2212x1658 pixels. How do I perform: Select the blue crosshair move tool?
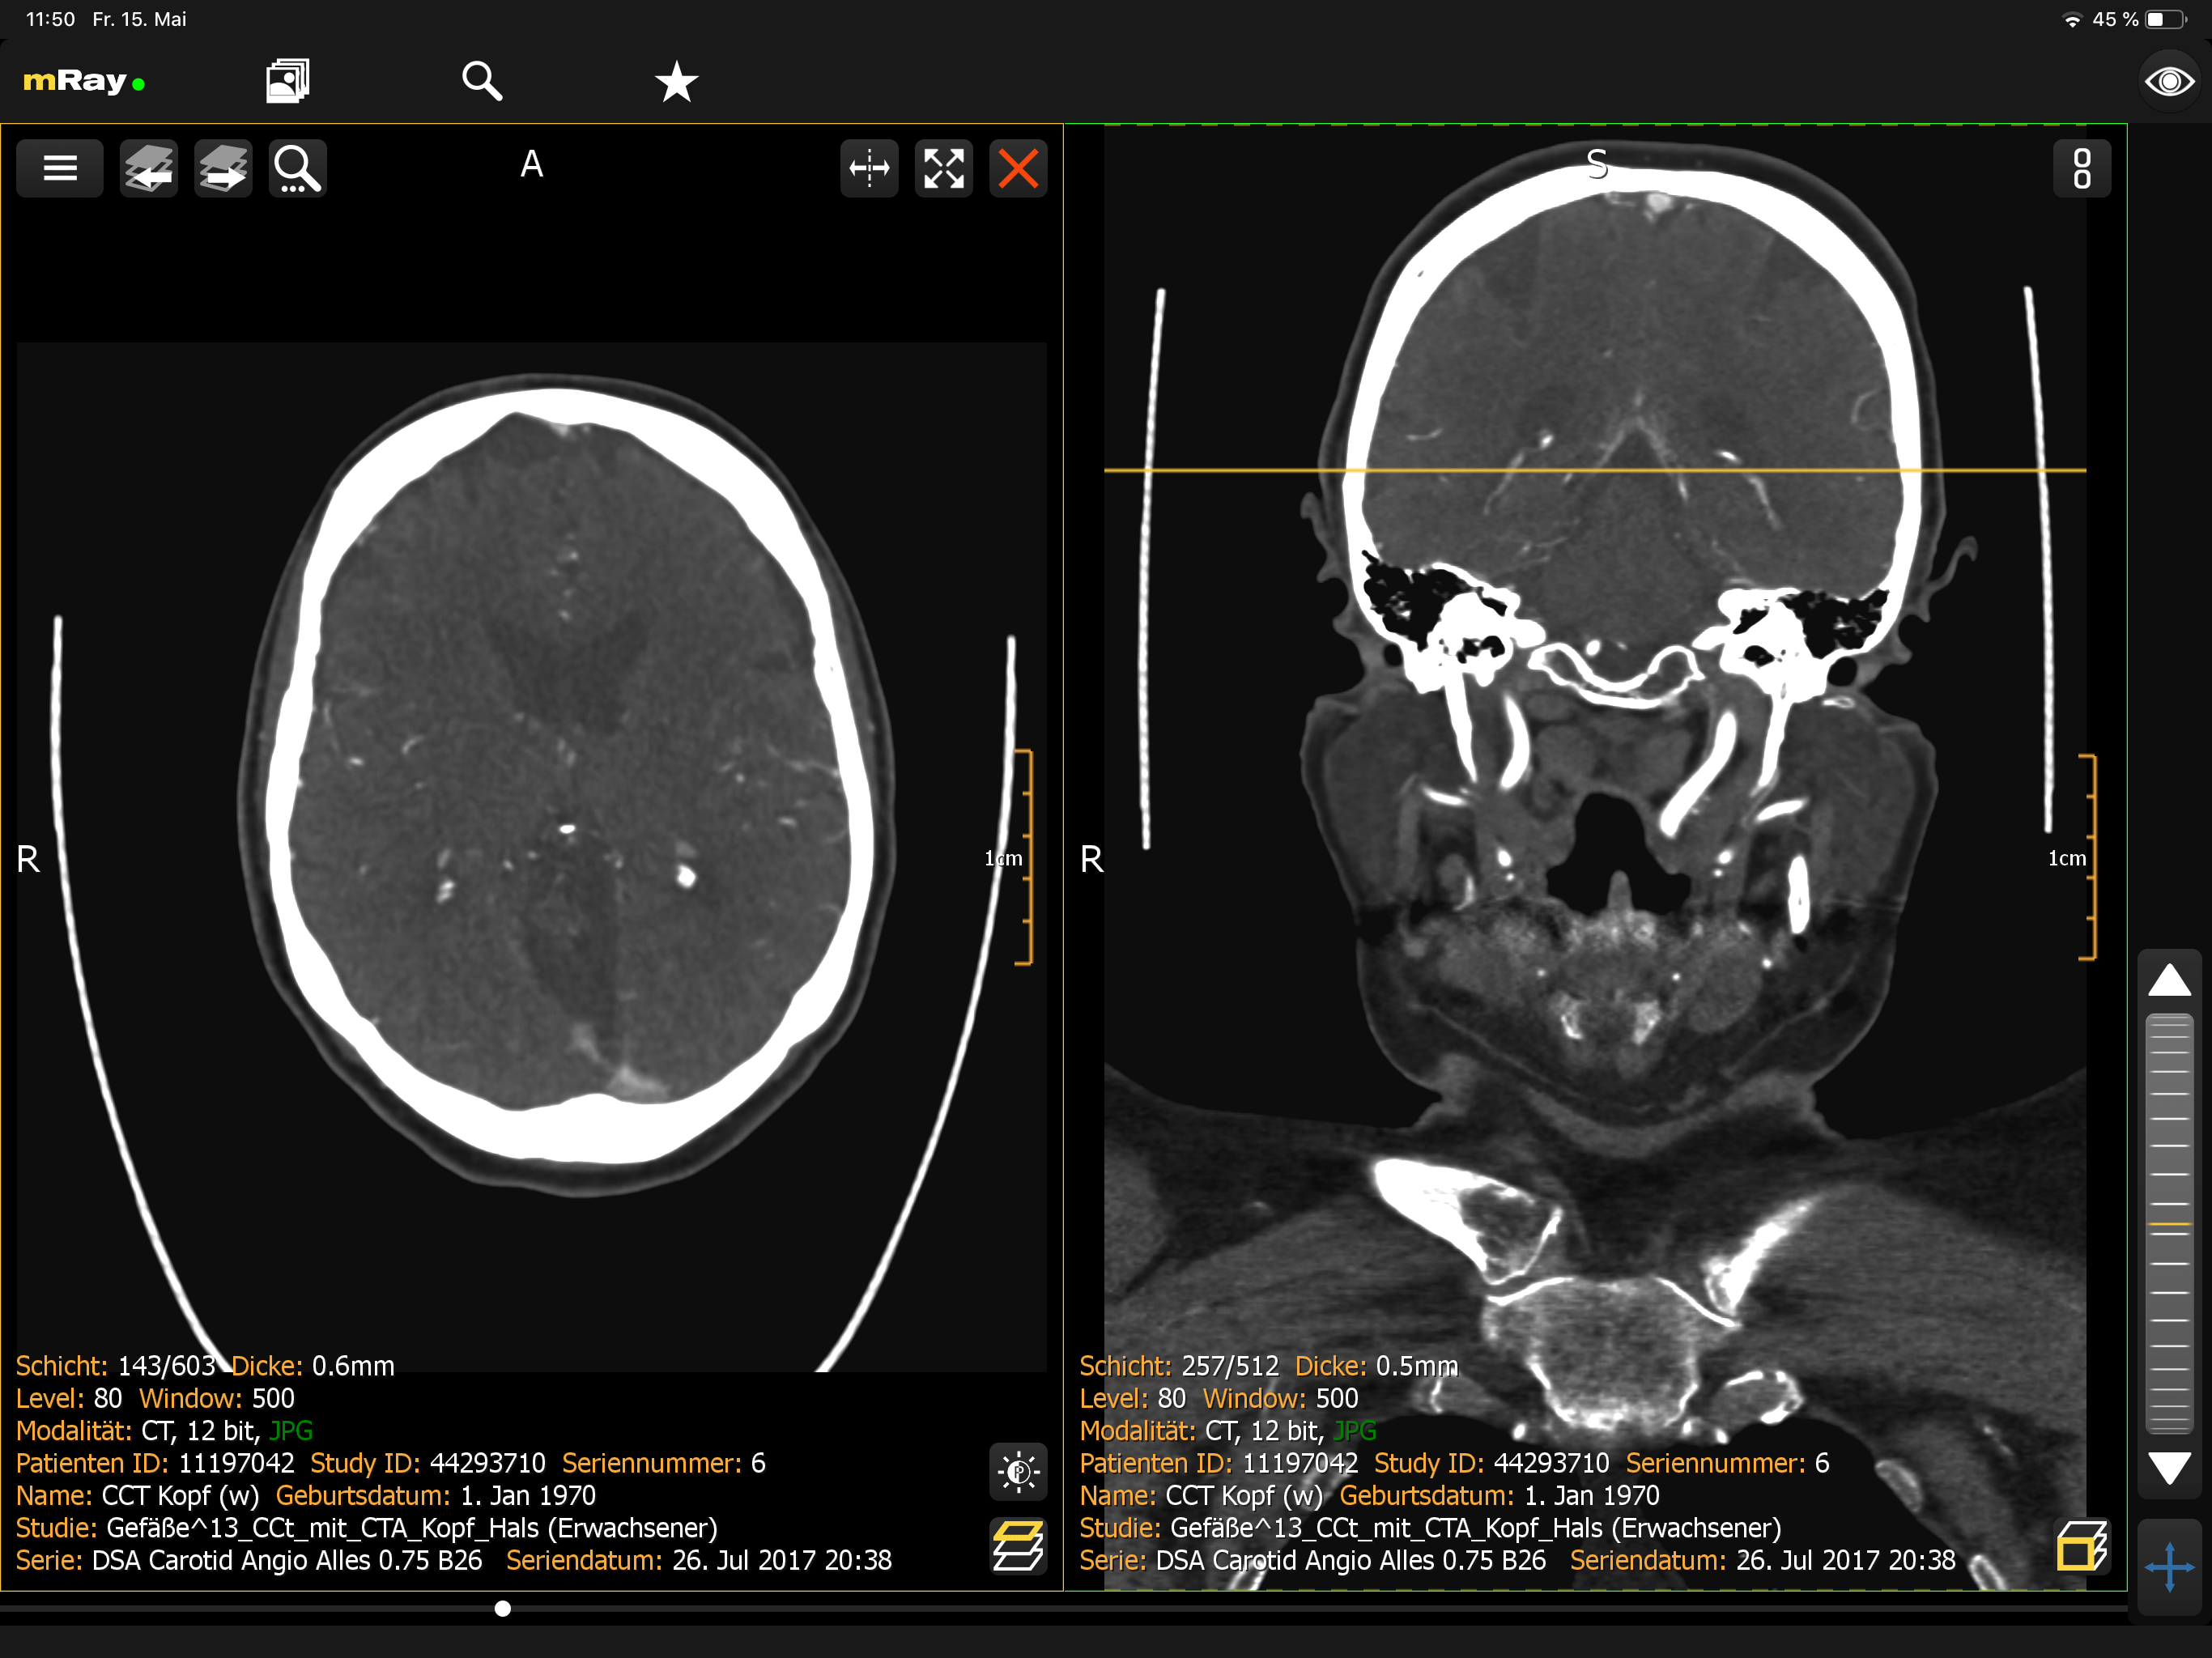coord(2169,1567)
